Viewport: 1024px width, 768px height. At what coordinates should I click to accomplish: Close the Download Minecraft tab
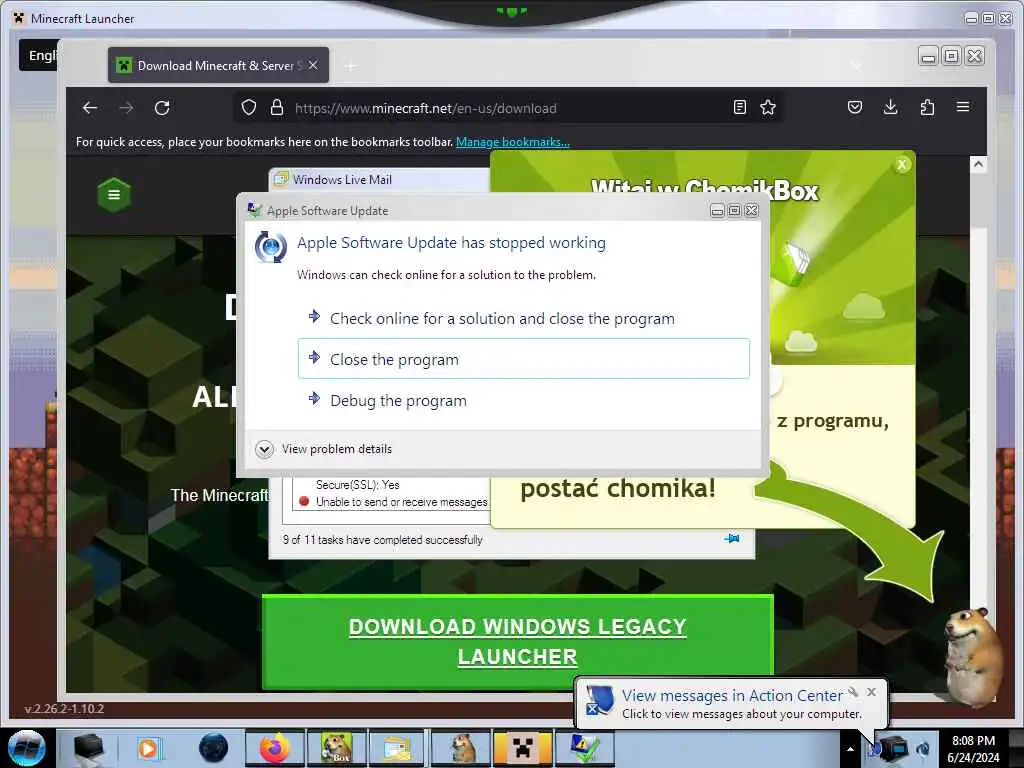[x=313, y=65]
